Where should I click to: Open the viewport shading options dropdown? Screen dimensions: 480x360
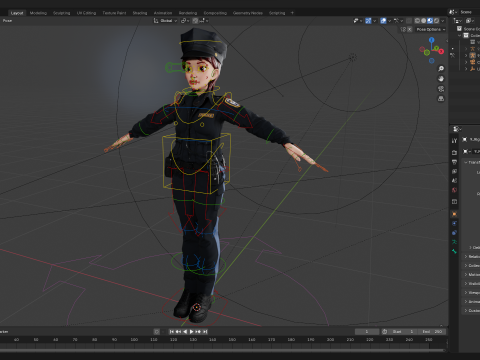[443, 21]
